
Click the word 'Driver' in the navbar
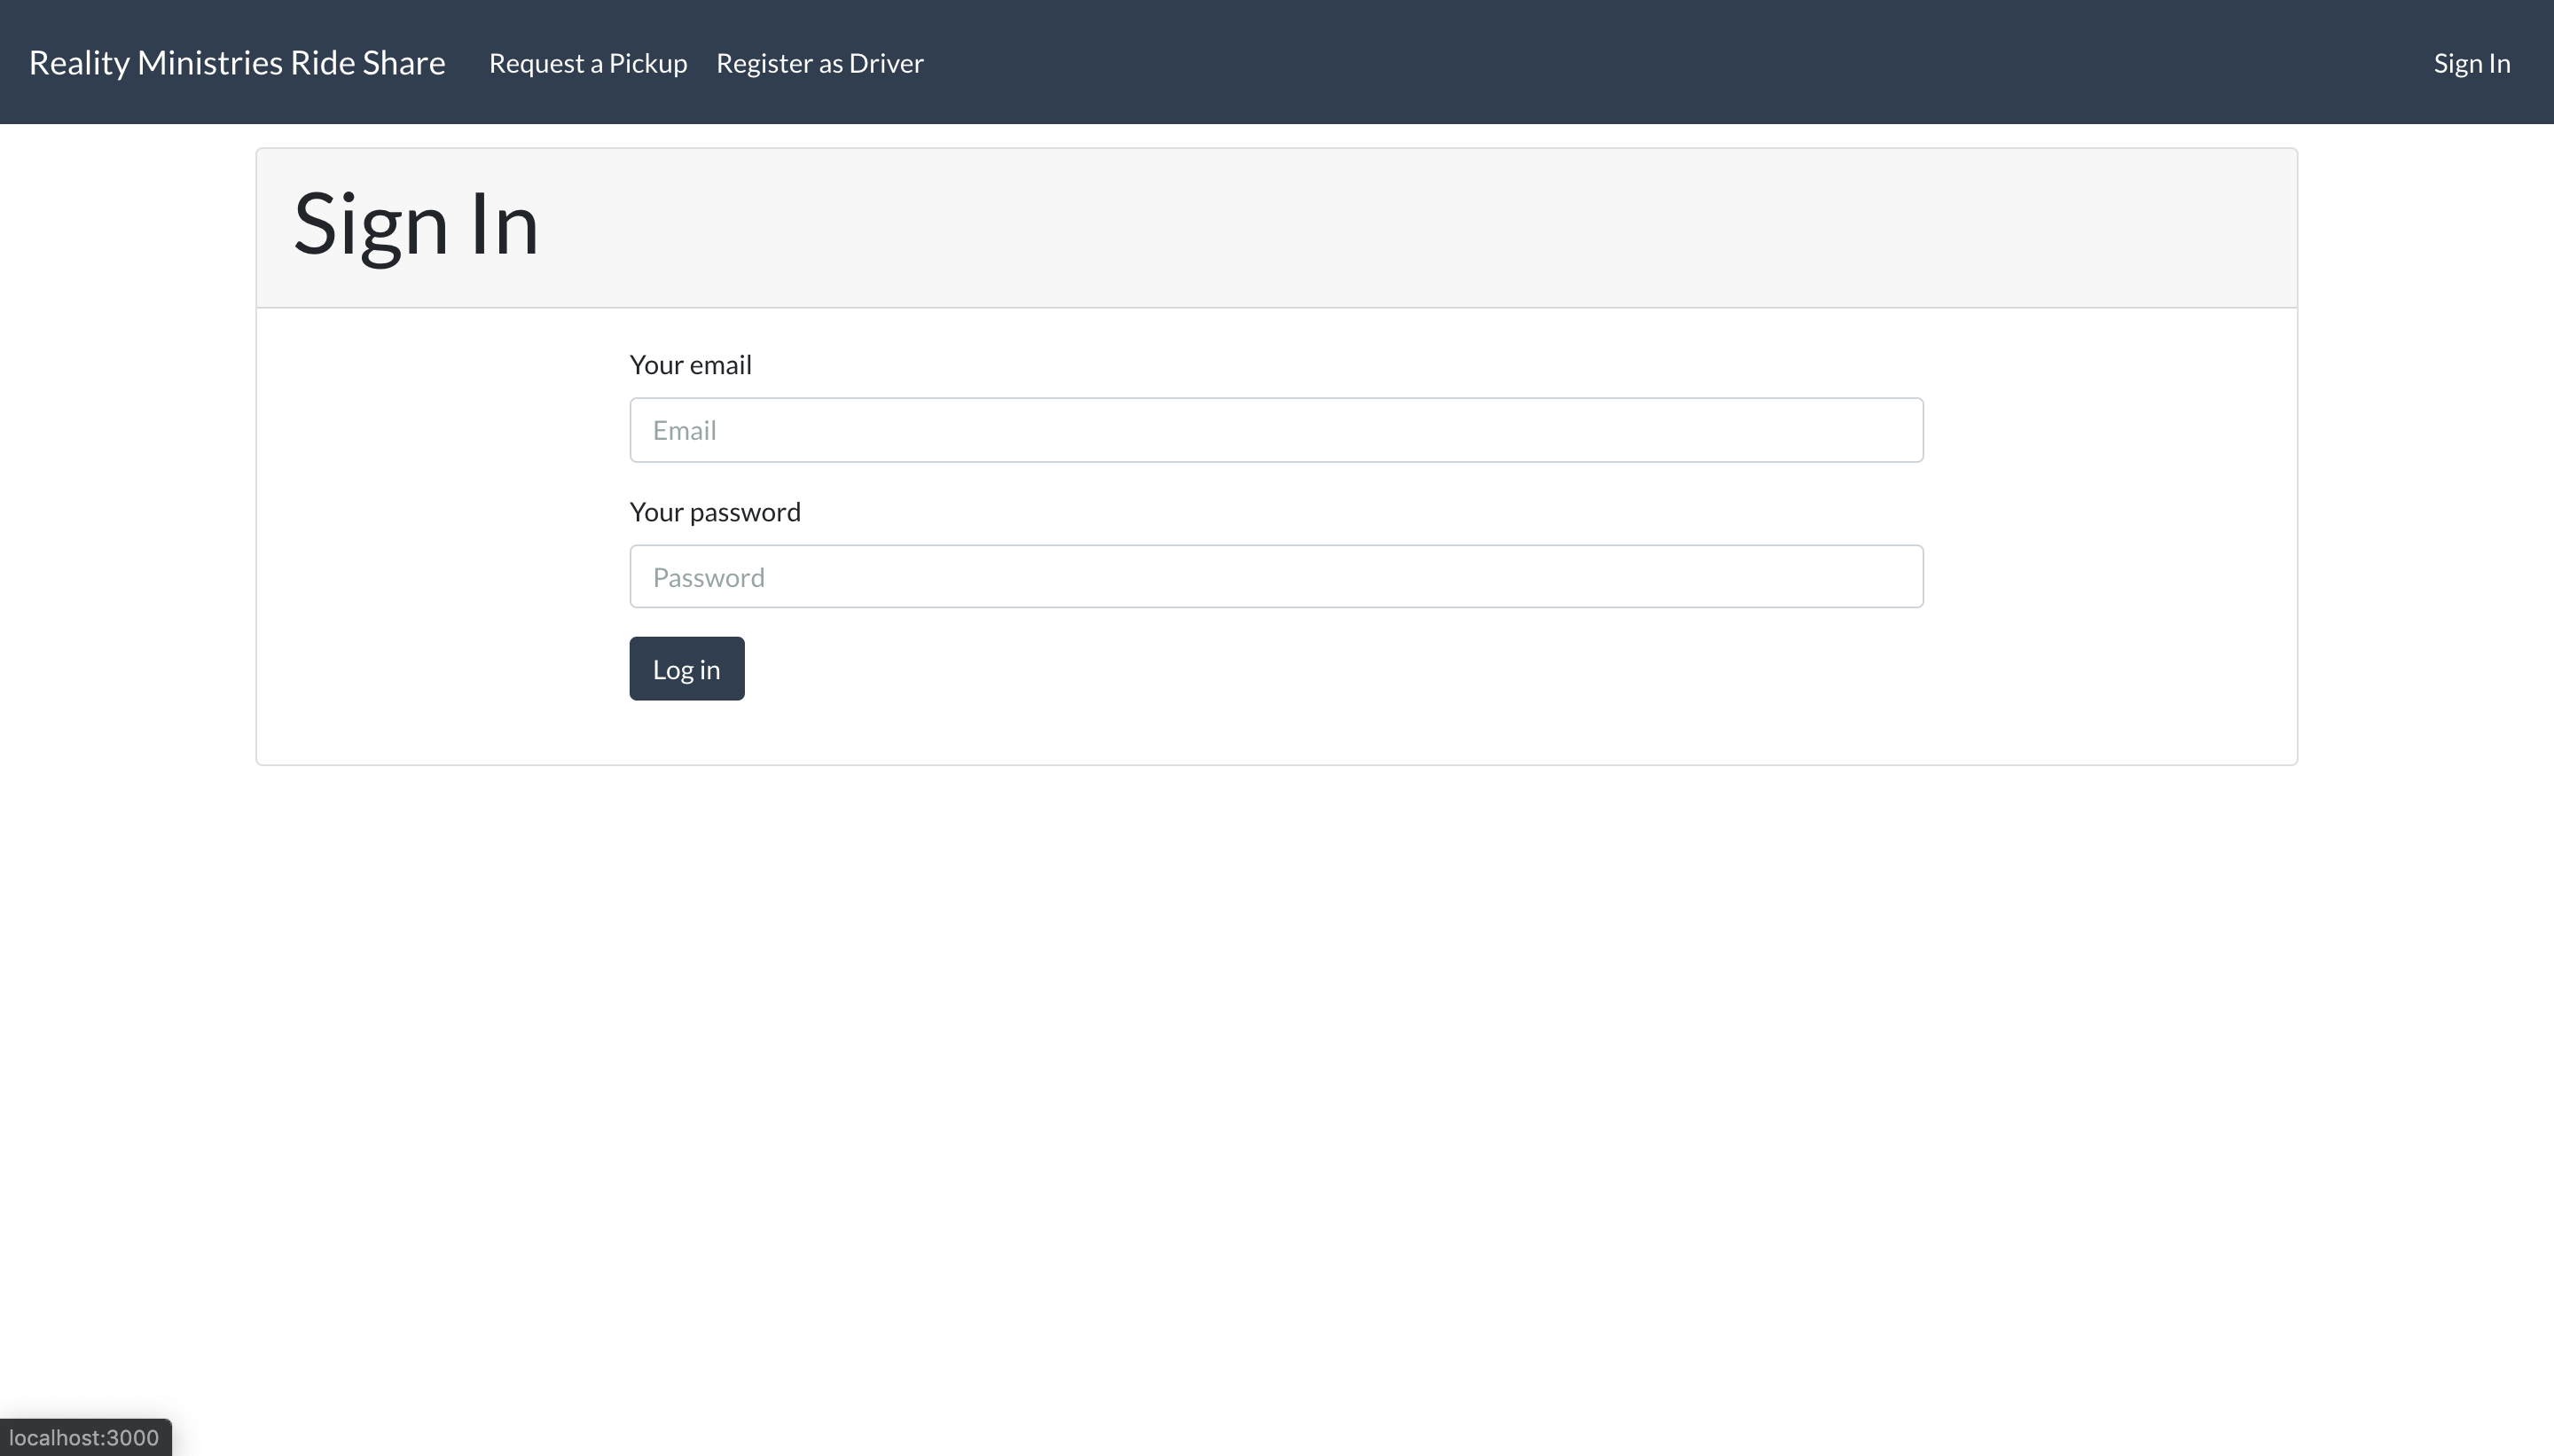click(x=886, y=63)
